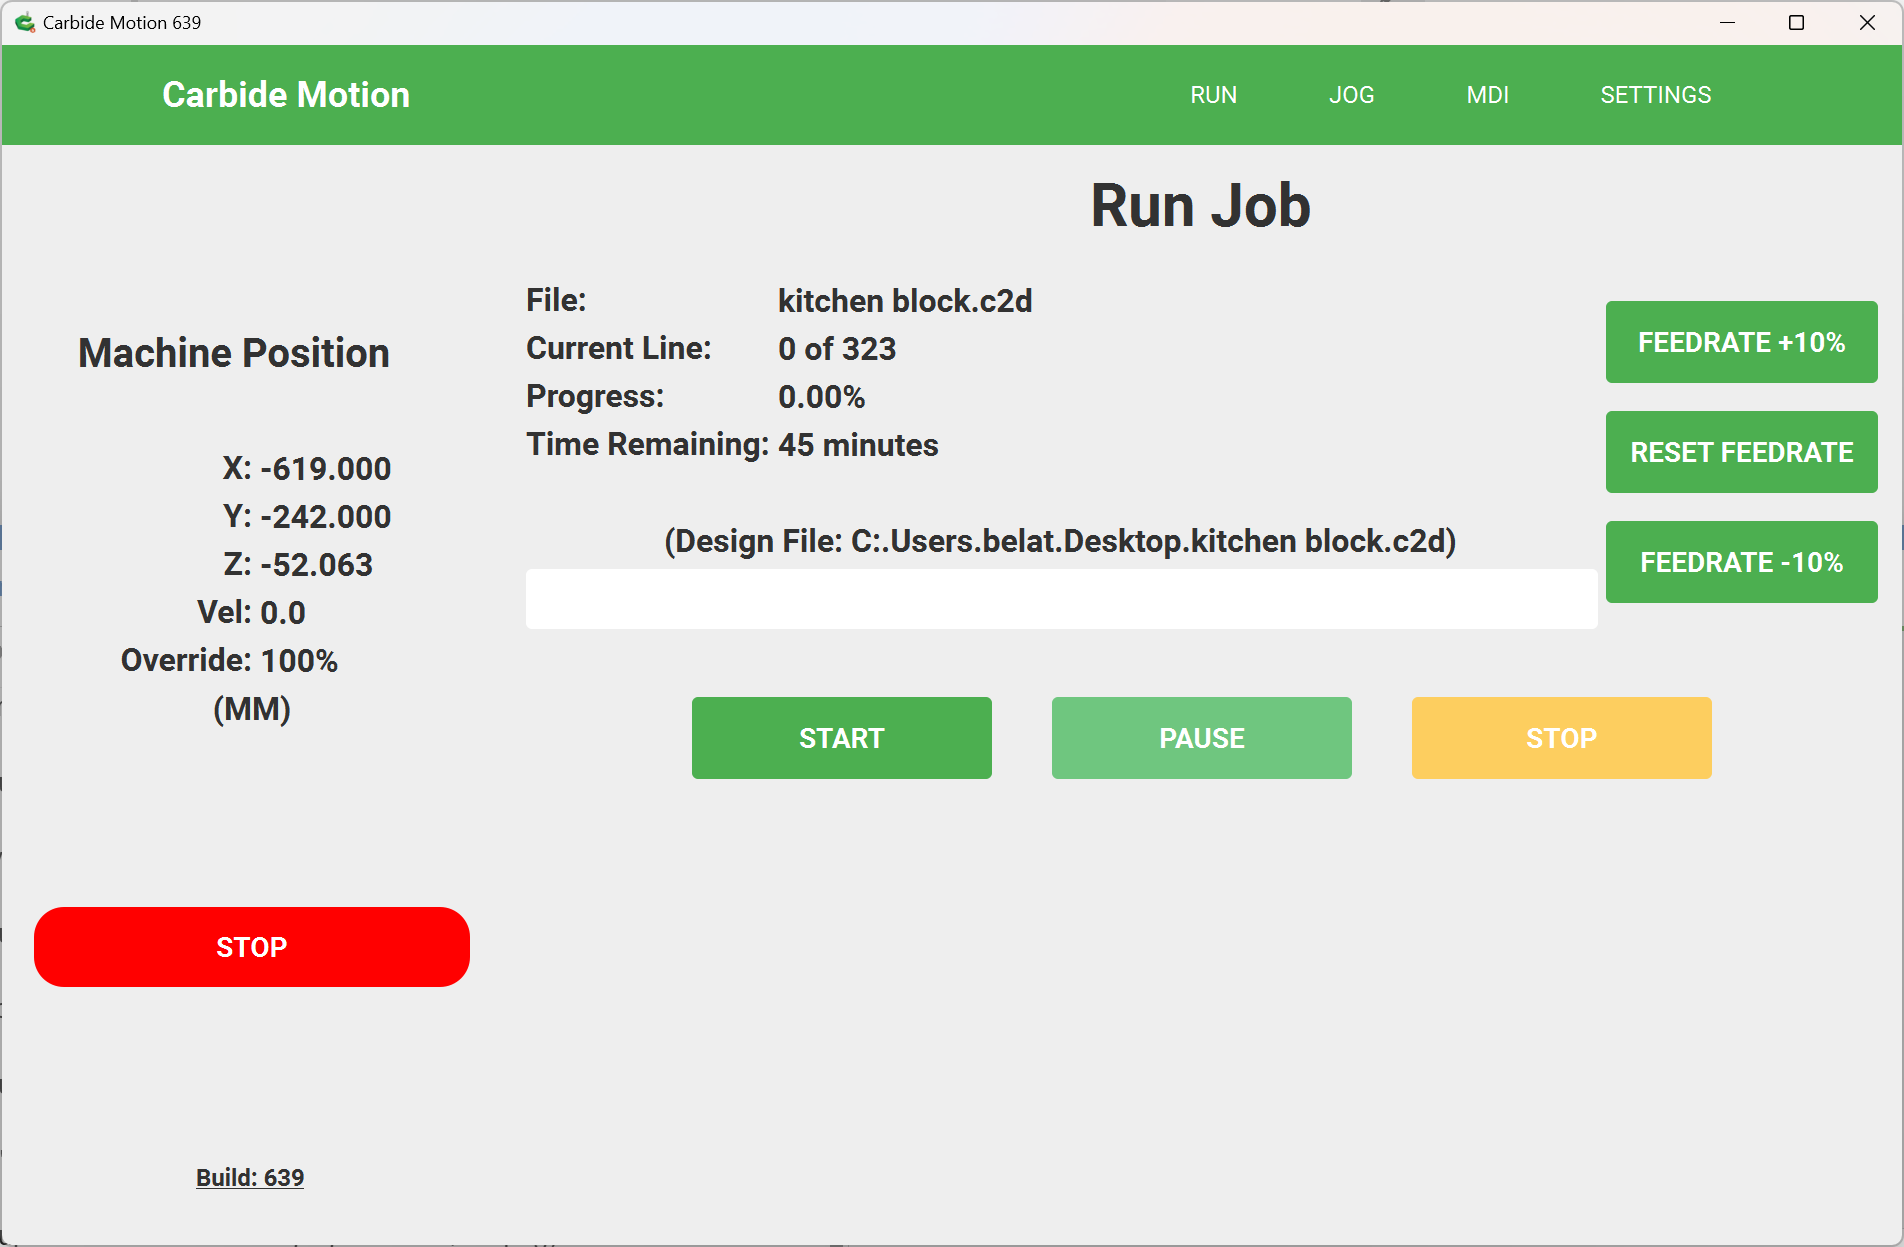Open the Build: 639 link
The width and height of the screenshot is (1904, 1247).
pyautogui.click(x=250, y=1178)
